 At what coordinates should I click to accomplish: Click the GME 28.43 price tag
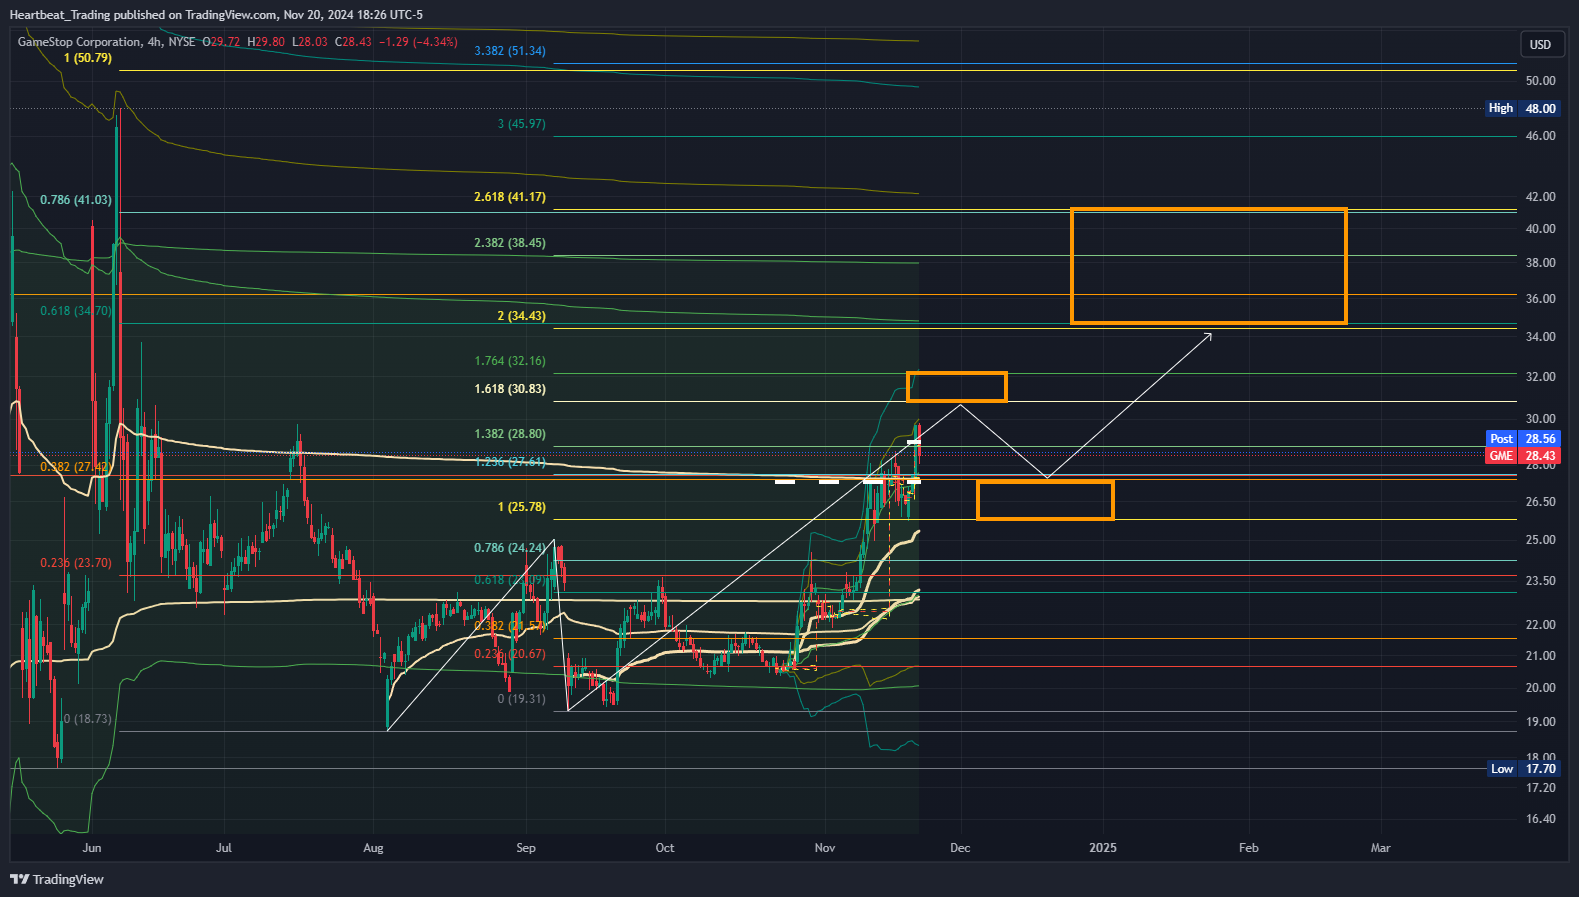pyautogui.click(x=1521, y=456)
